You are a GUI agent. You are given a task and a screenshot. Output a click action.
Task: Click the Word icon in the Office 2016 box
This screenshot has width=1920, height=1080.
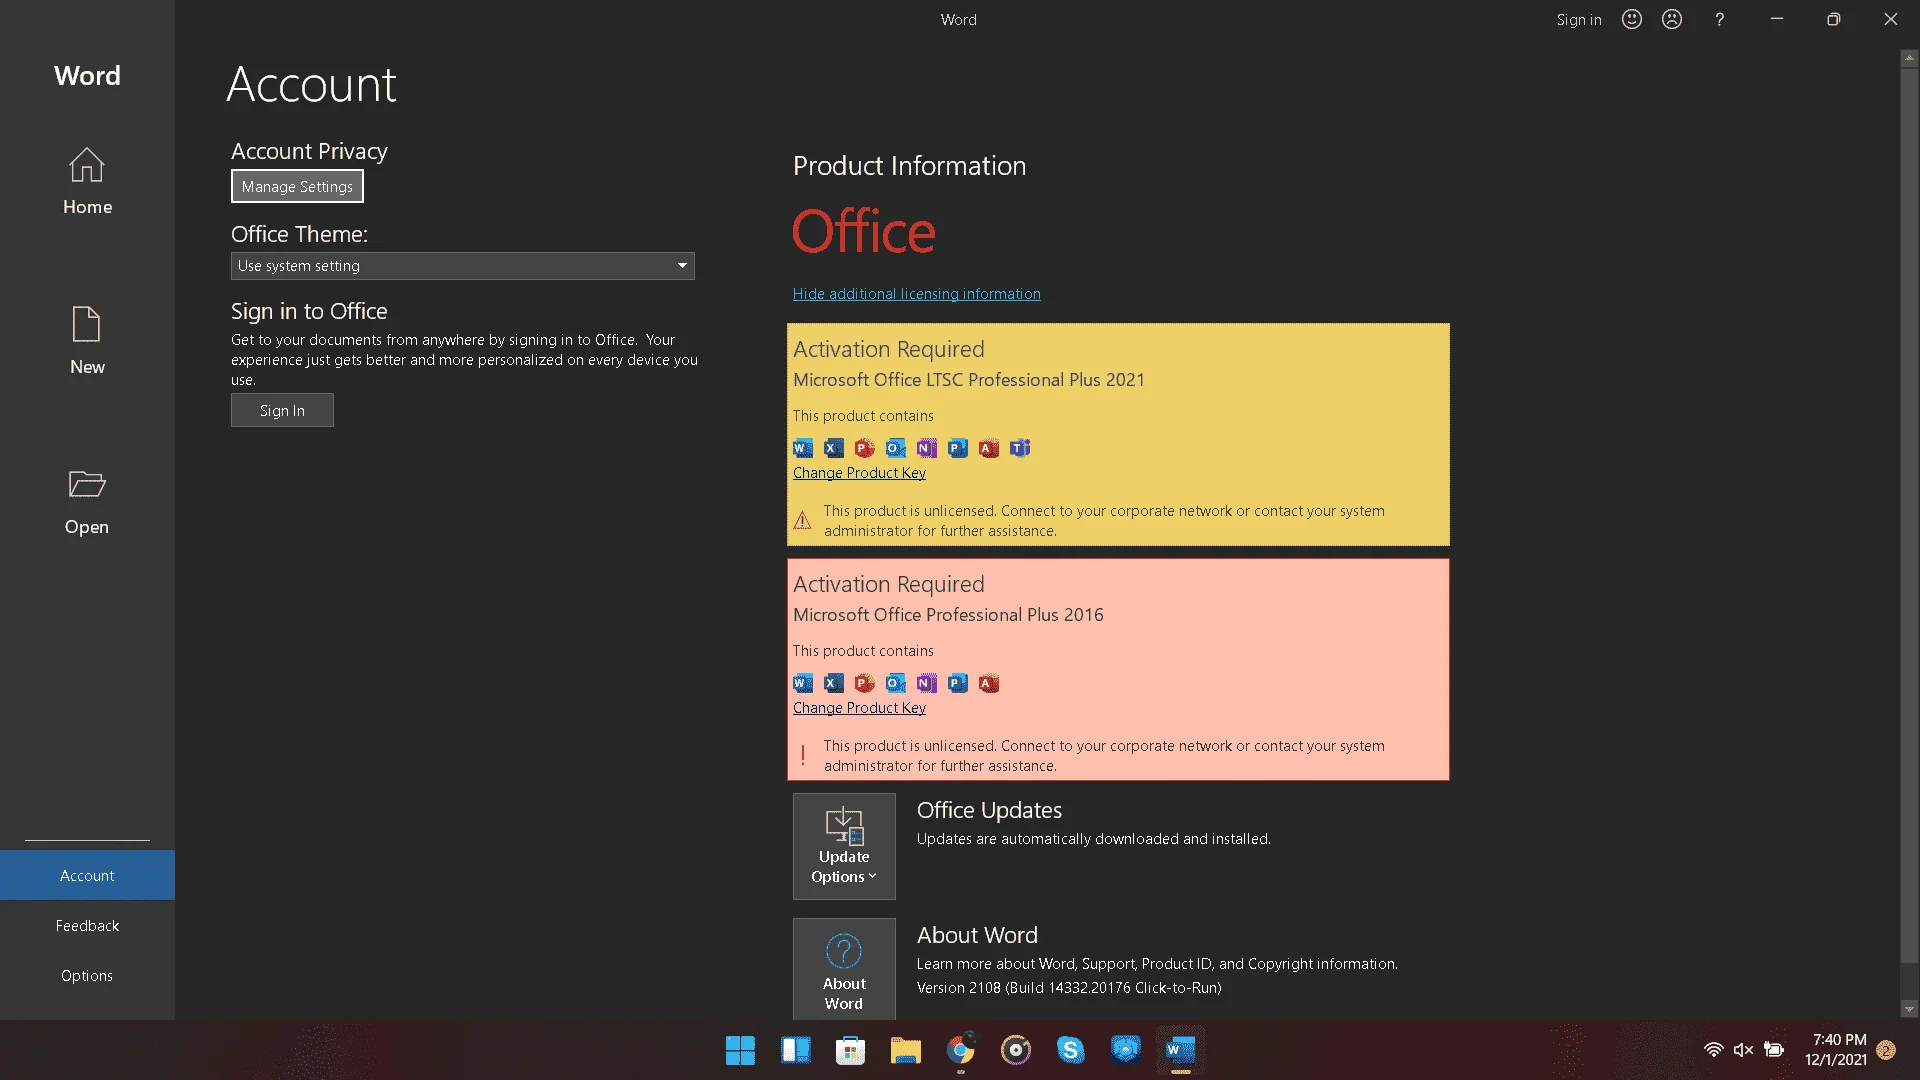click(803, 683)
